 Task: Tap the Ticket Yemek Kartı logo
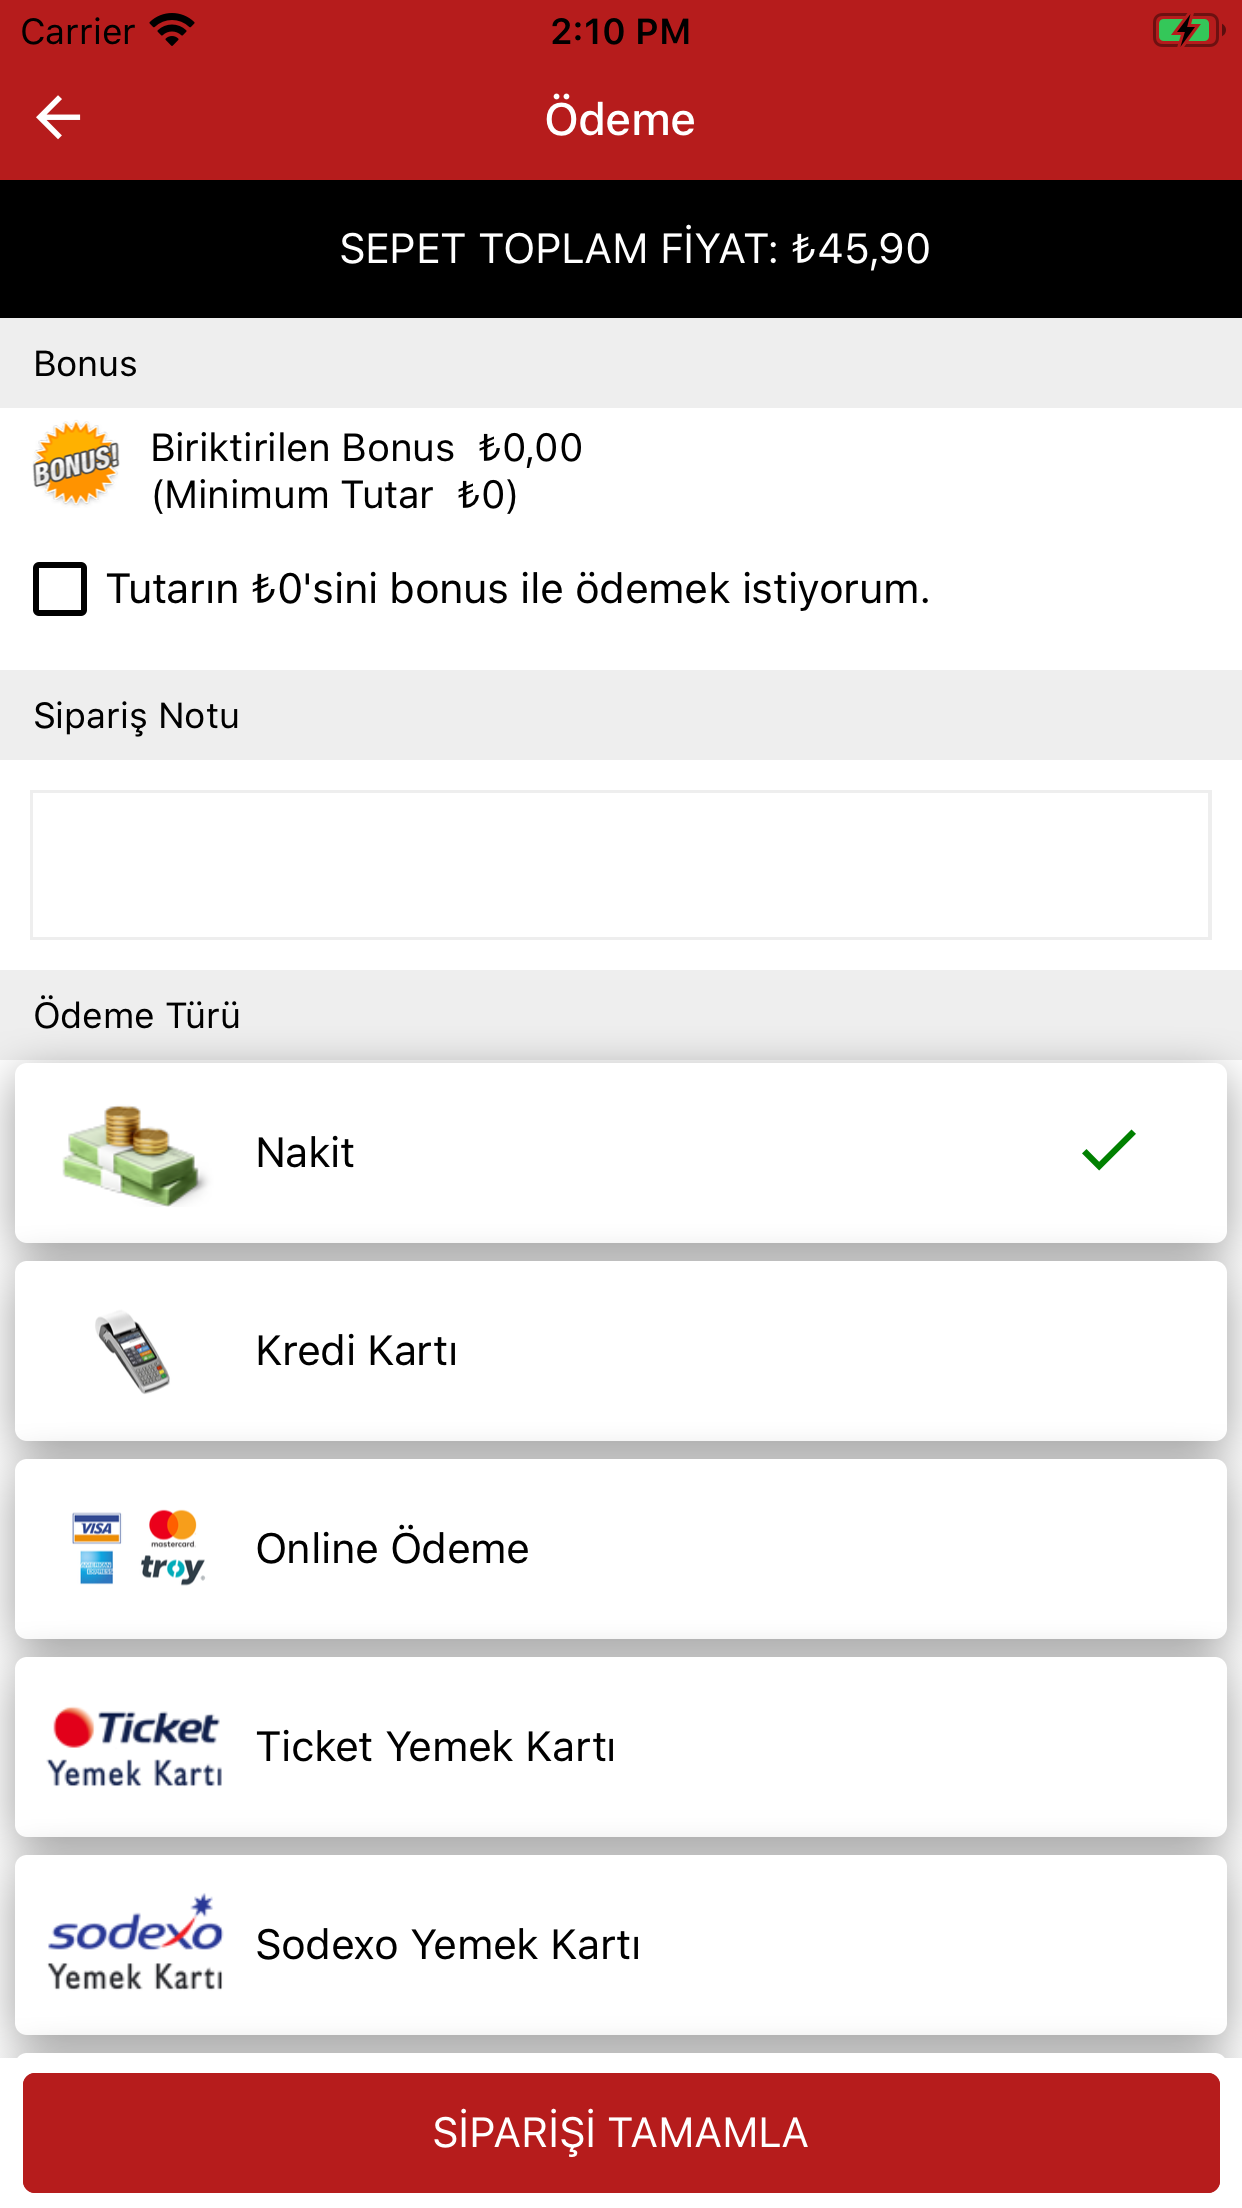point(135,1747)
